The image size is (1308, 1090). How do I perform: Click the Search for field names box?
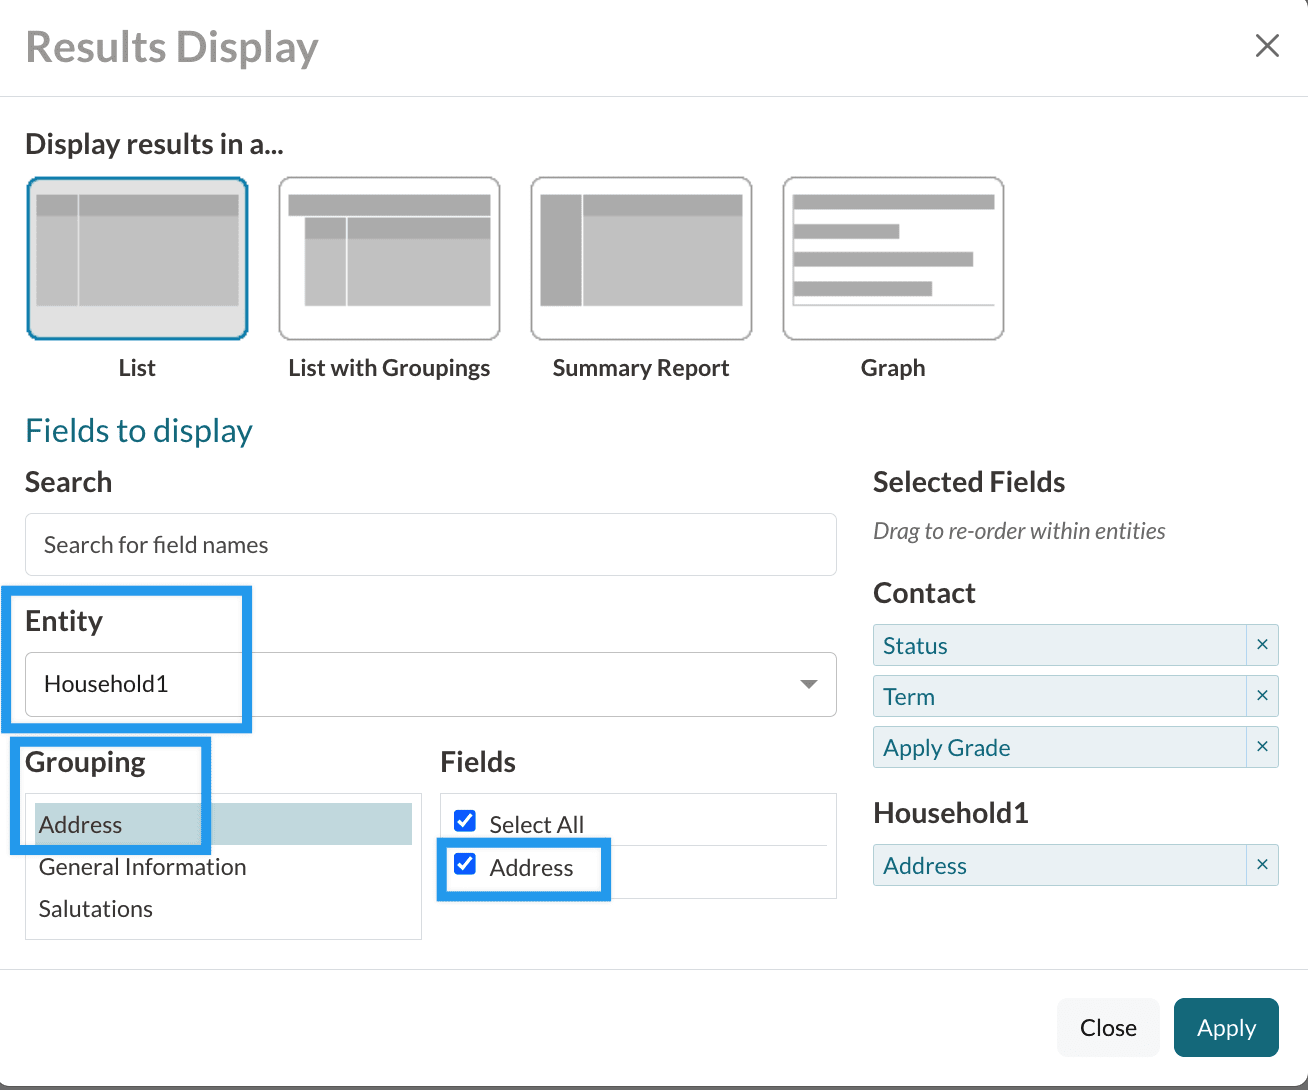click(x=430, y=545)
